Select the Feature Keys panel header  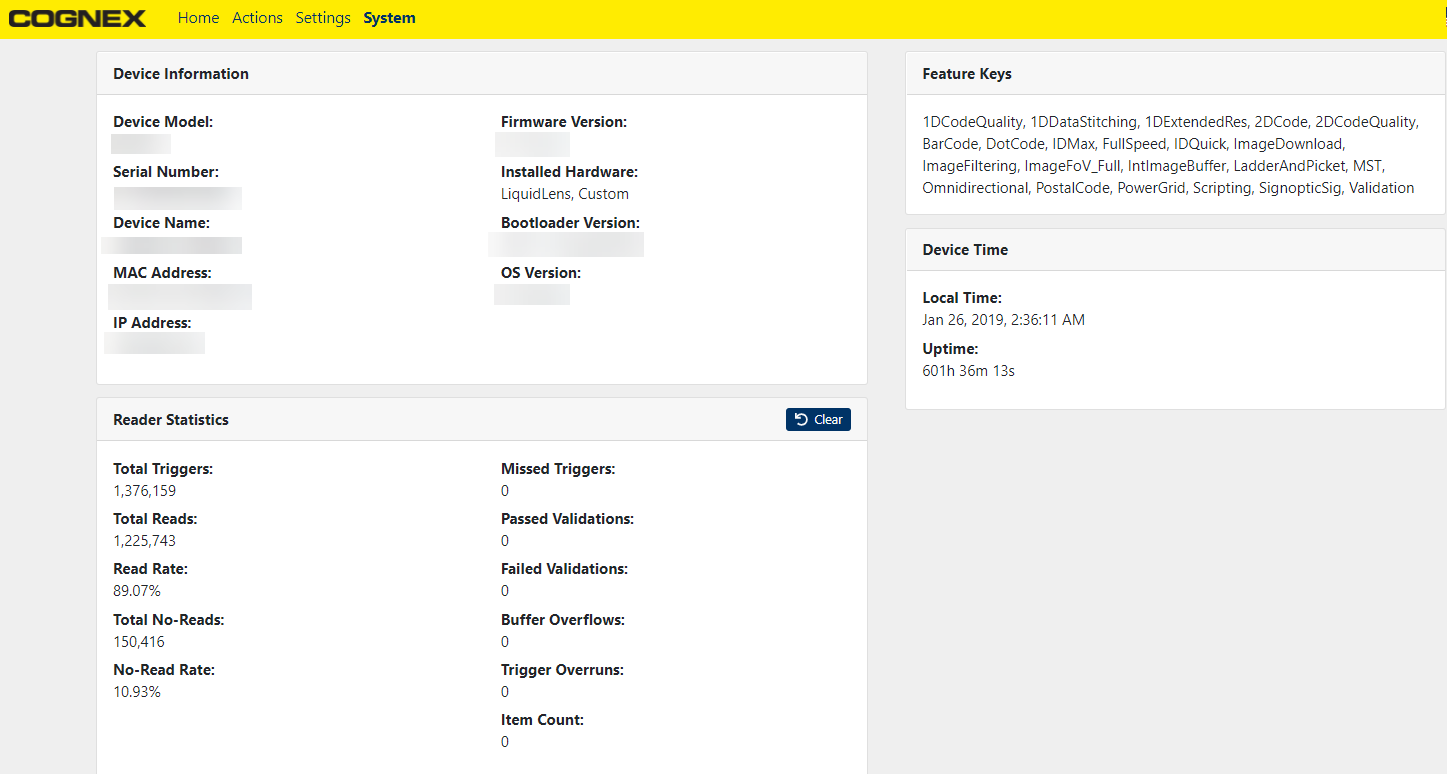click(x=967, y=74)
